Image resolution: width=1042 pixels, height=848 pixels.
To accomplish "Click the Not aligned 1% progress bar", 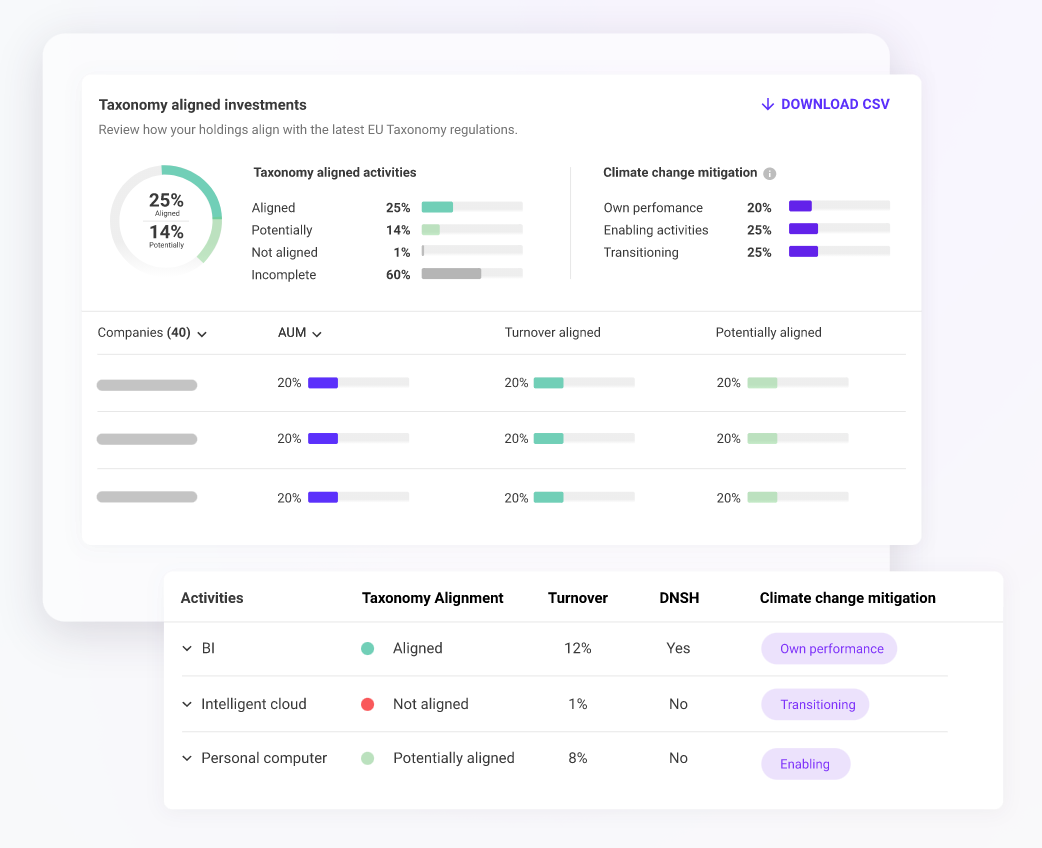I will pos(472,251).
